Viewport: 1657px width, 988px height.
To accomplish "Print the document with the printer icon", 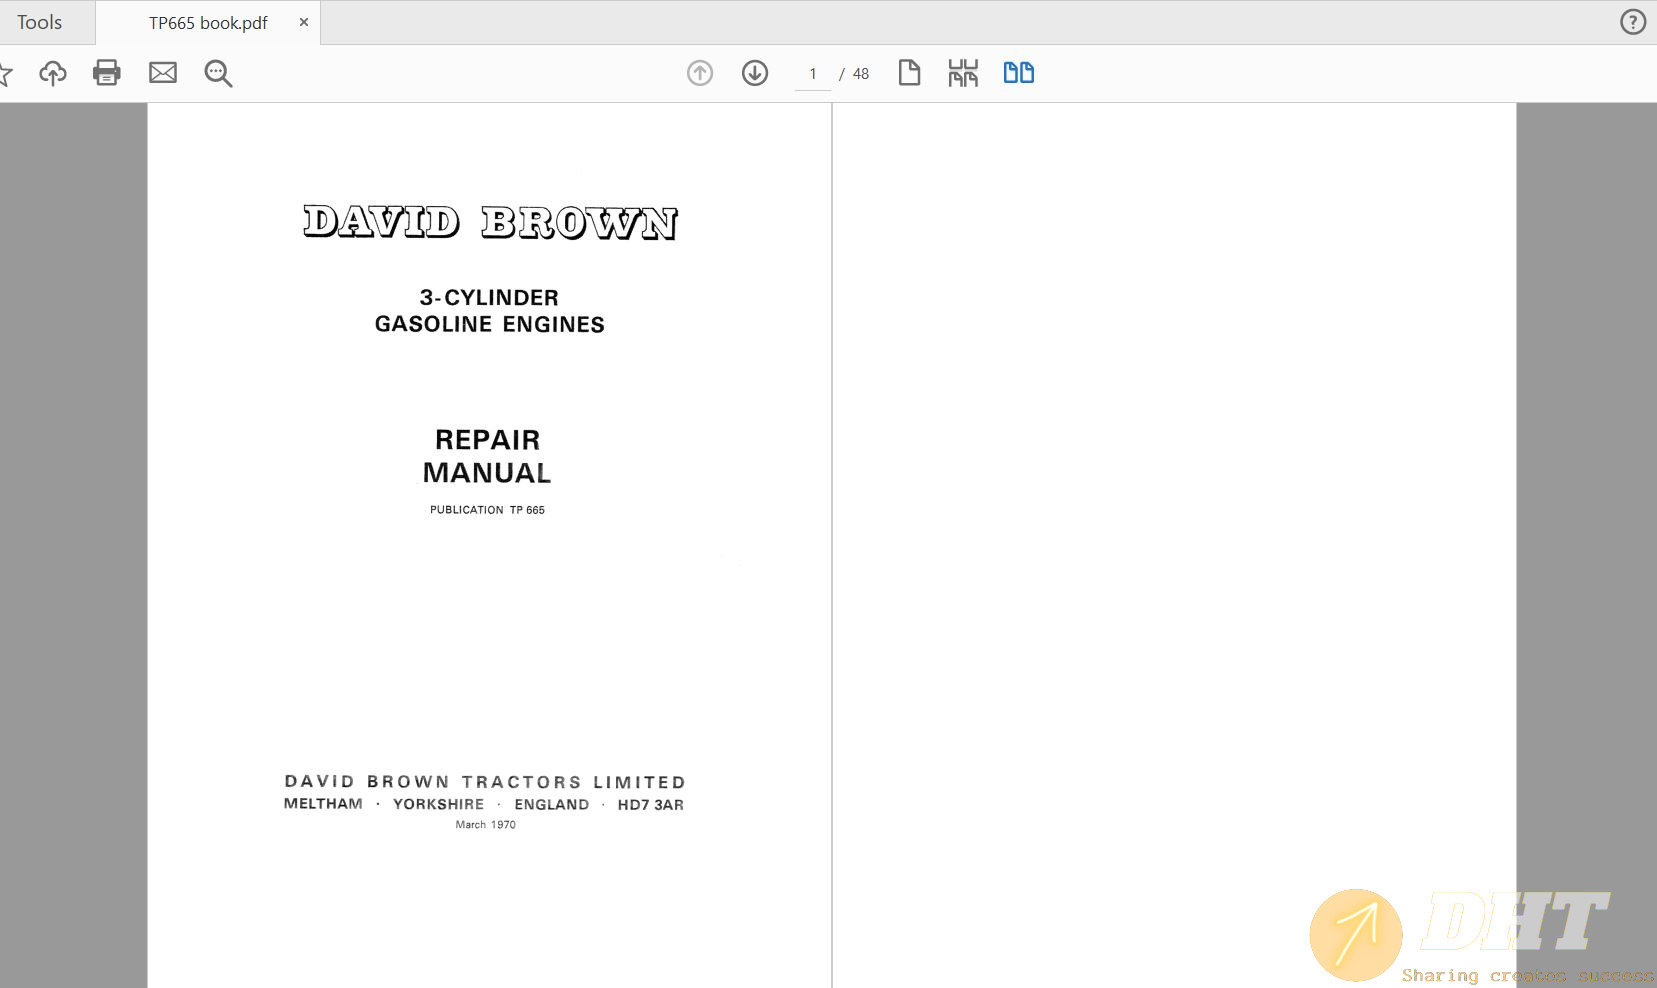I will tap(107, 73).
